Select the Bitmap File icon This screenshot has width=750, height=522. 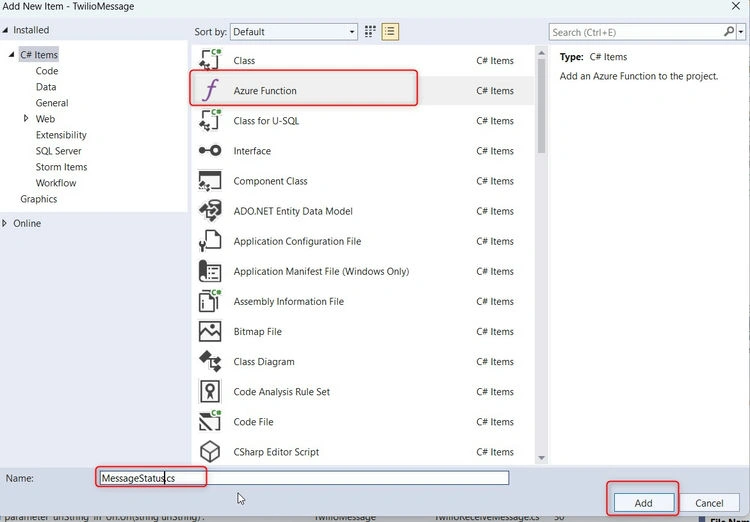pyautogui.click(x=210, y=331)
